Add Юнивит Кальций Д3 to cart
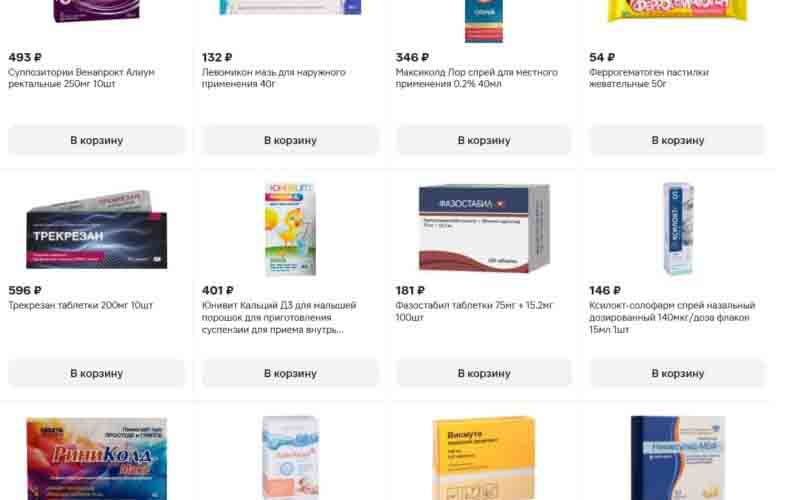 [290, 373]
